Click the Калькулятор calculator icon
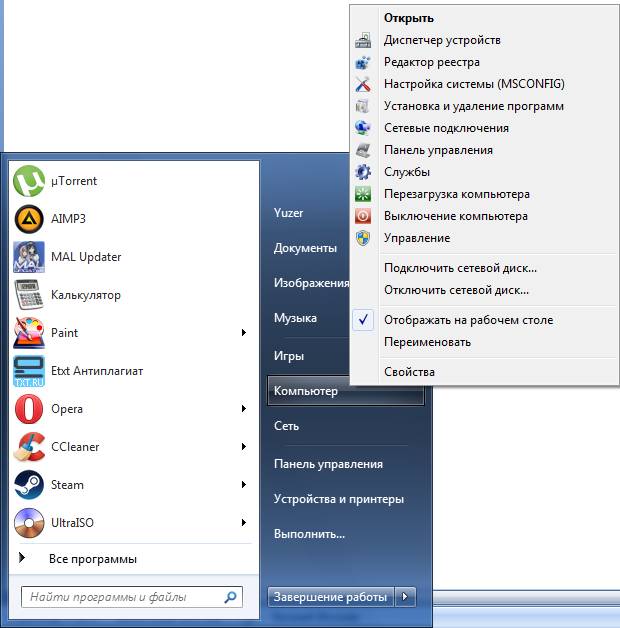 [29, 295]
